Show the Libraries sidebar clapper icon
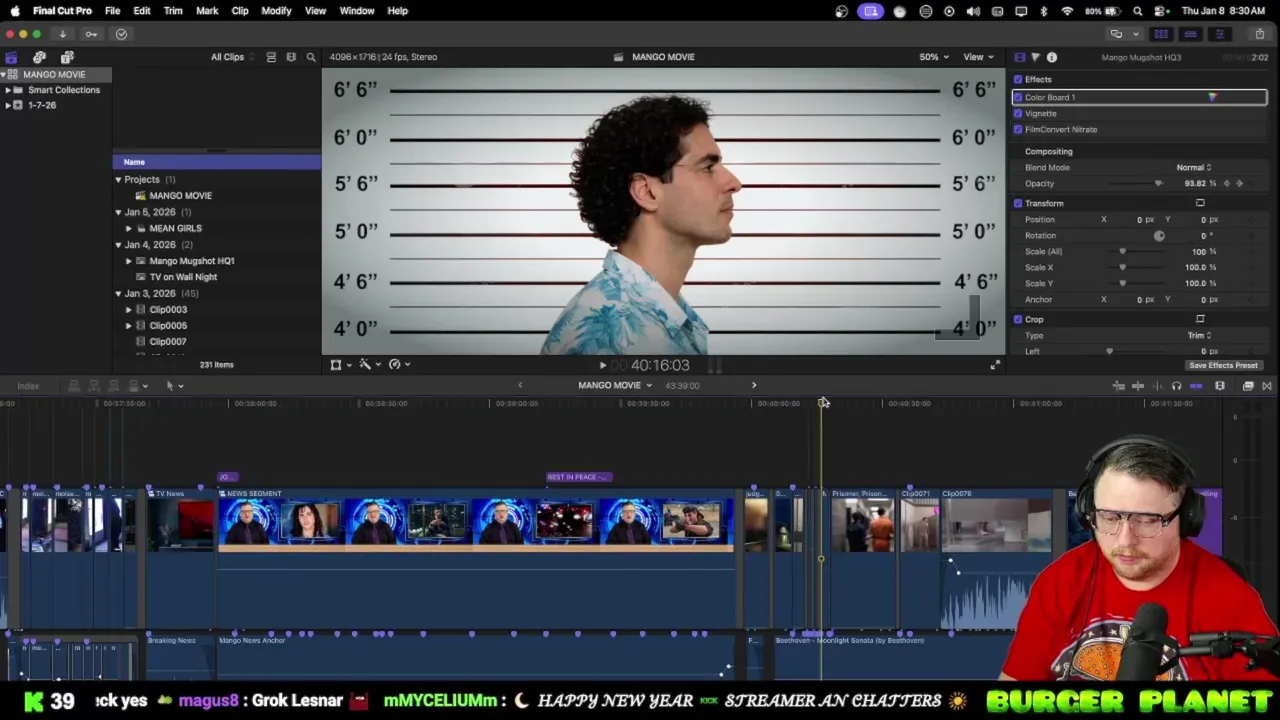The width and height of the screenshot is (1280, 720). 11,57
